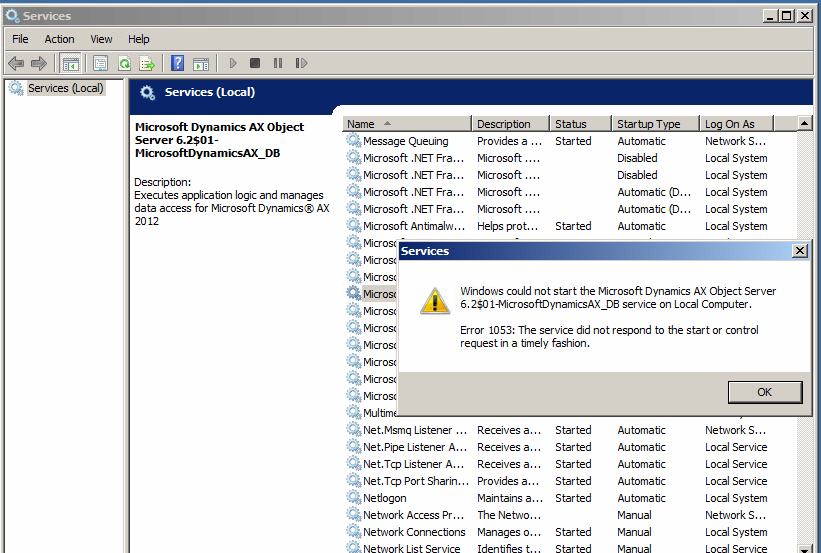821x553 pixels.
Task: Click the gear icon beside Net.Tcp Port Sharing
Action: tap(353, 480)
